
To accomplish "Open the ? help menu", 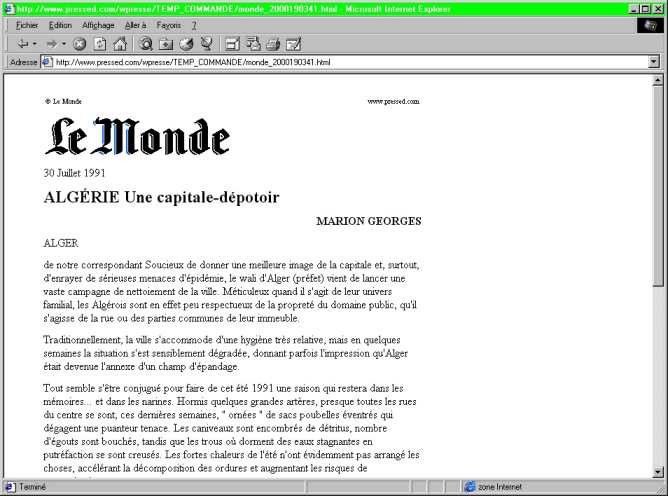I will 194,26.
